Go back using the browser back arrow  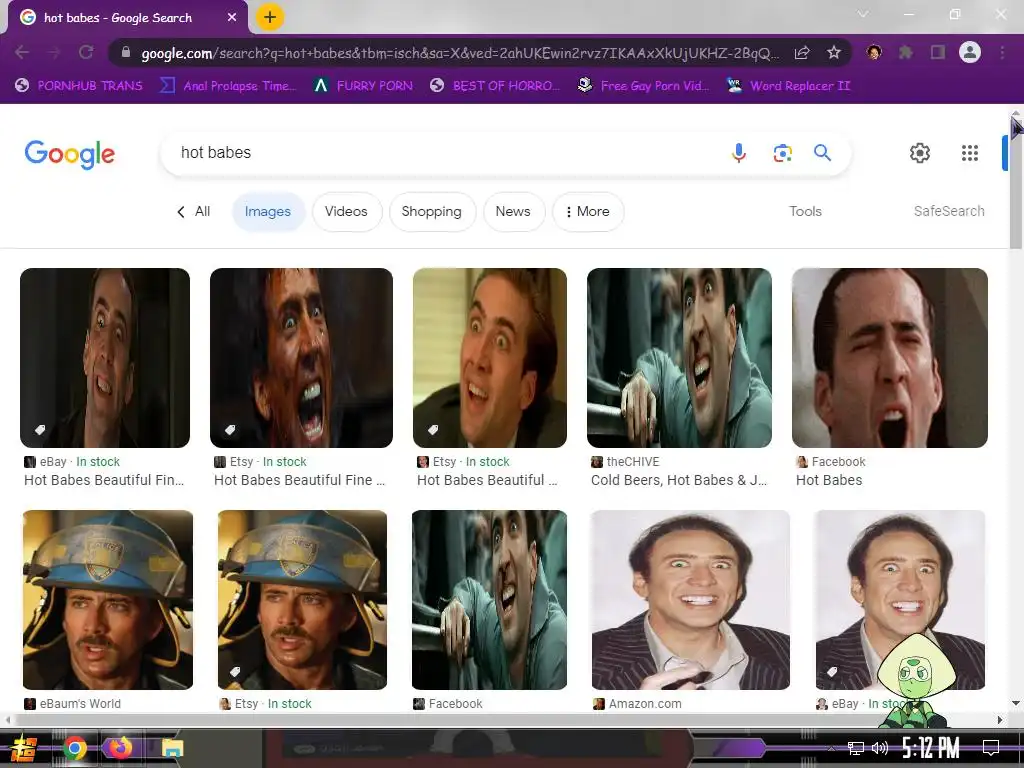pyautogui.click(x=22, y=52)
